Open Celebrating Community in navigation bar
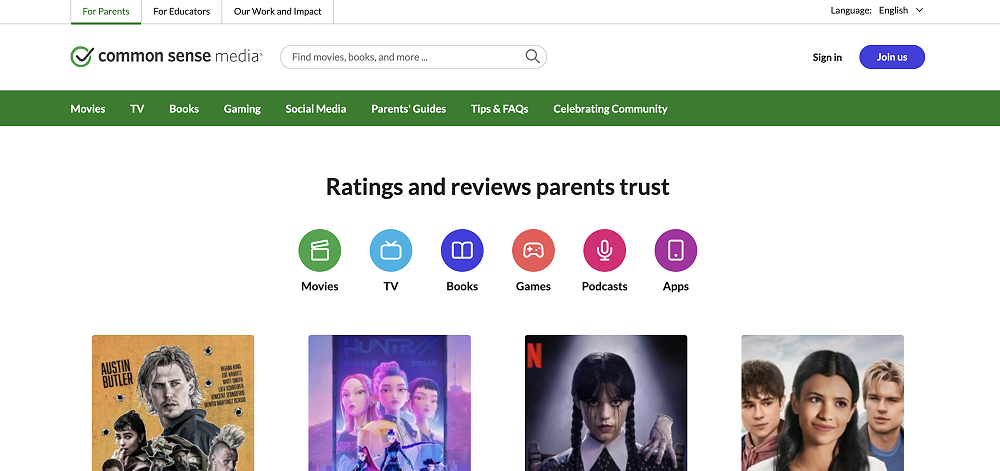The image size is (1000, 471). (x=610, y=109)
